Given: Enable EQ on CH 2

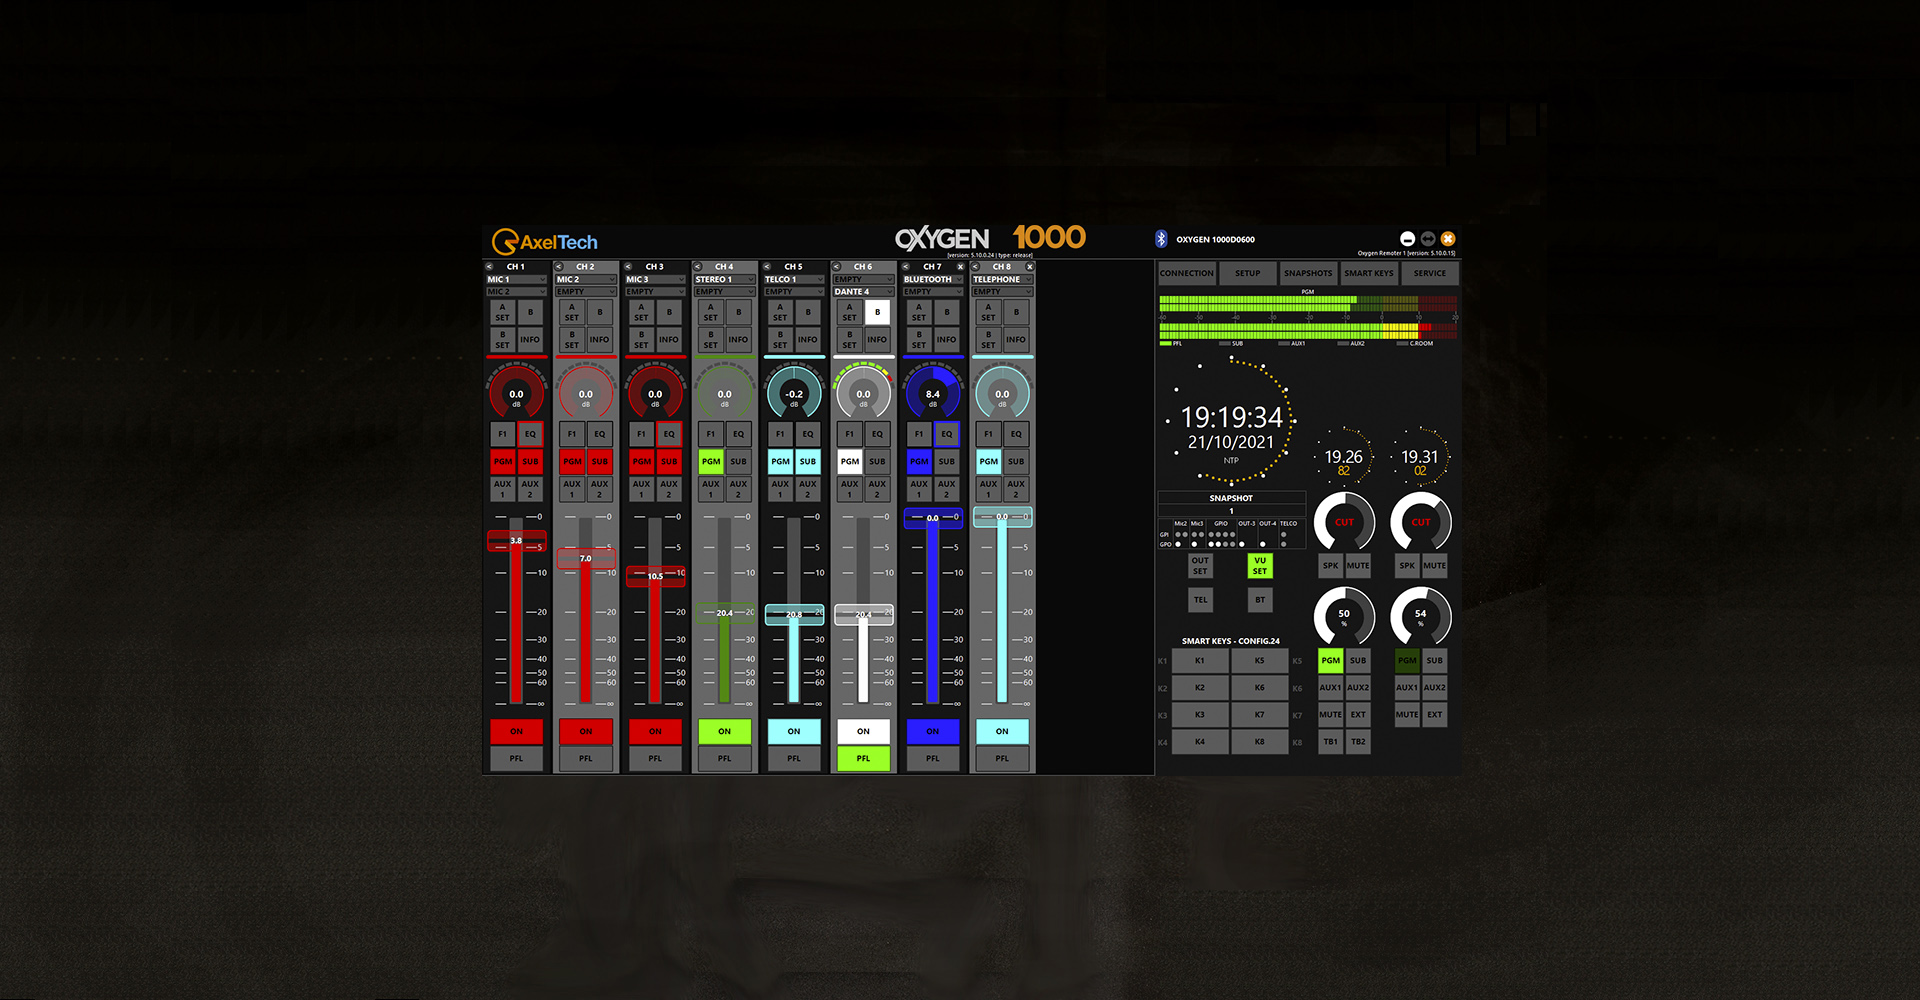Looking at the screenshot, I should click(x=600, y=434).
